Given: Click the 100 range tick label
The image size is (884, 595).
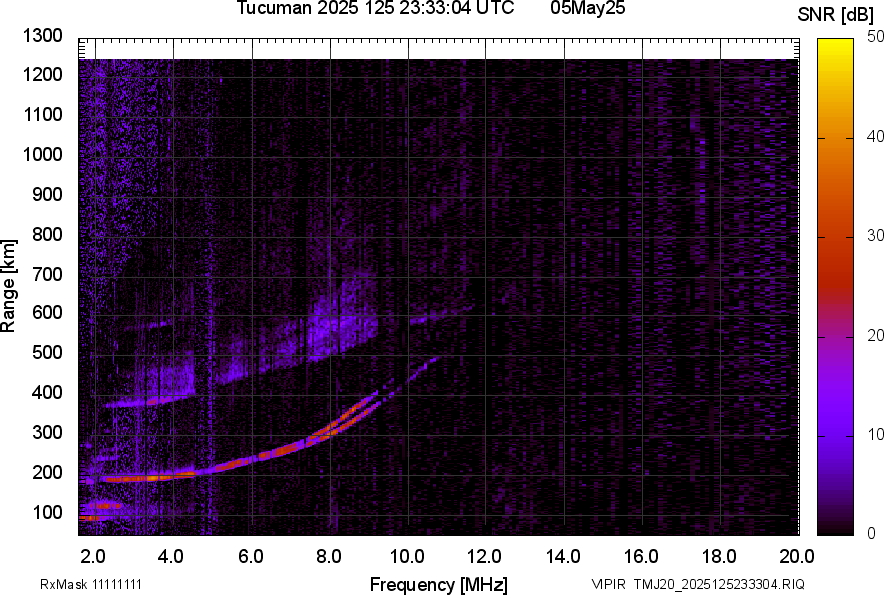Looking at the screenshot, I should (47, 512).
